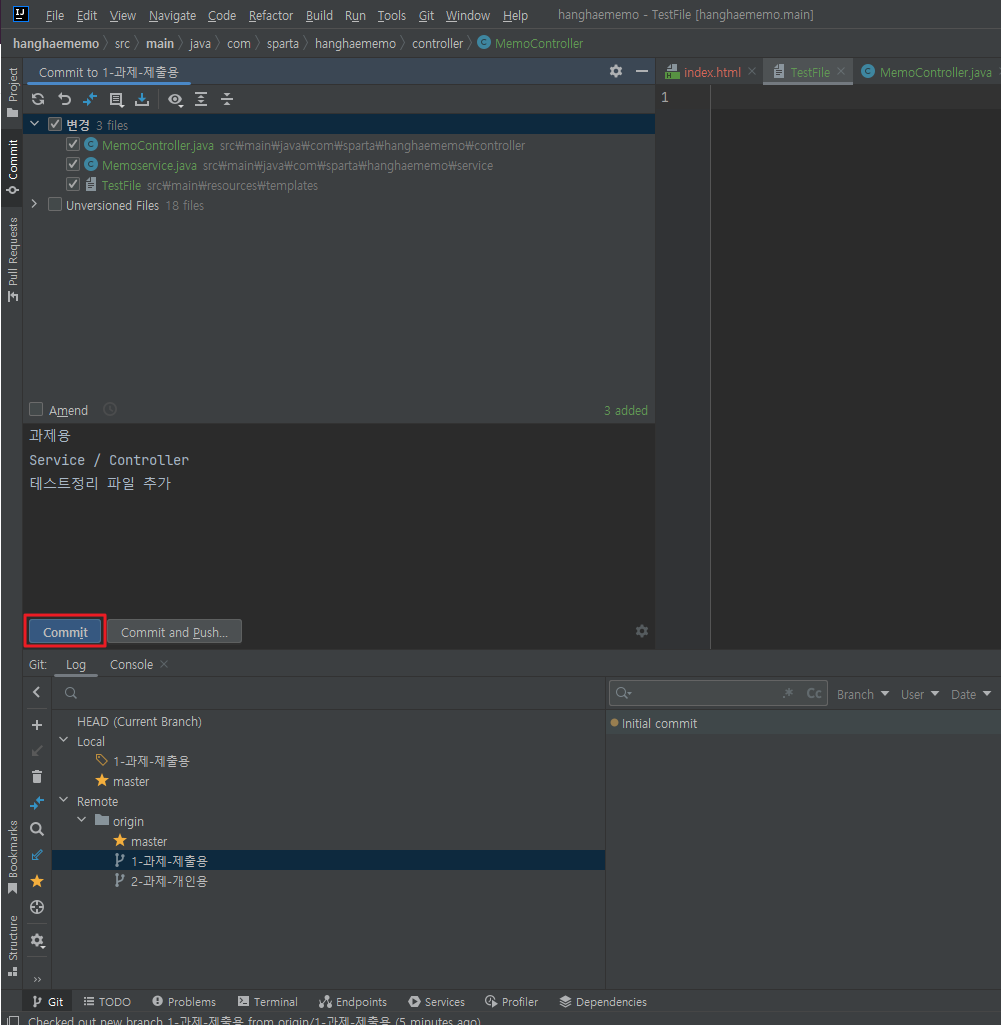Switch to MemoController.java editor tab

(x=927, y=72)
